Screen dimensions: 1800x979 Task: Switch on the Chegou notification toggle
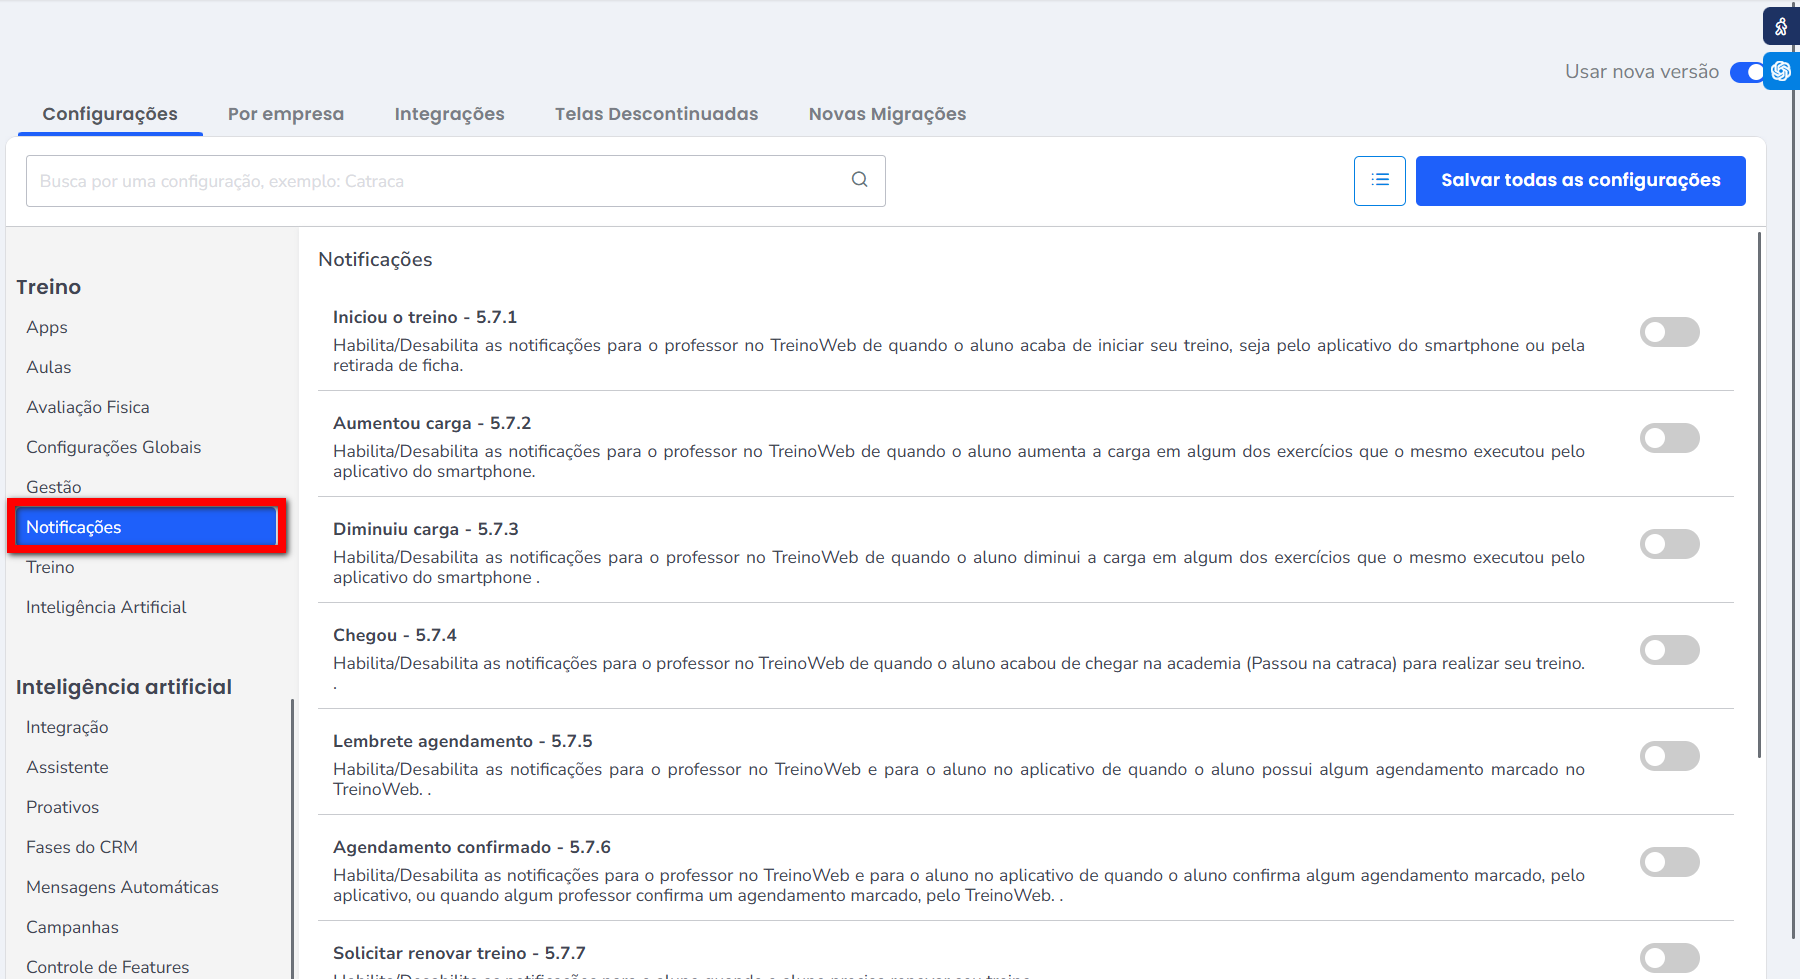coord(1669,650)
